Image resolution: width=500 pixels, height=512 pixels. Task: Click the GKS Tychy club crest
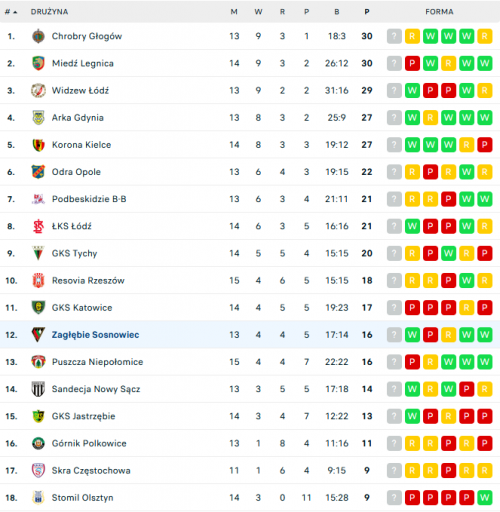click(x=38, y=253)
